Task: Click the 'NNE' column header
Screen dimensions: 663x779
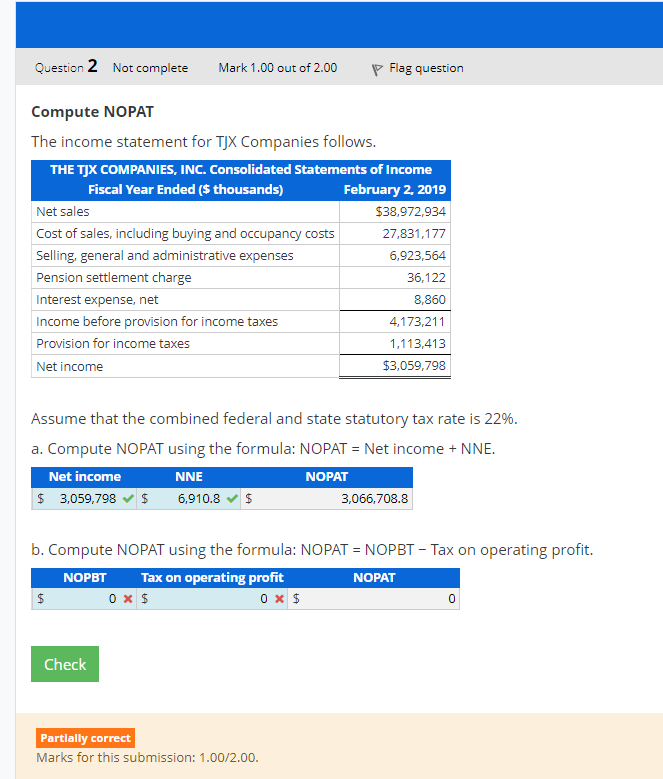Action: click(x=189, y=477)
